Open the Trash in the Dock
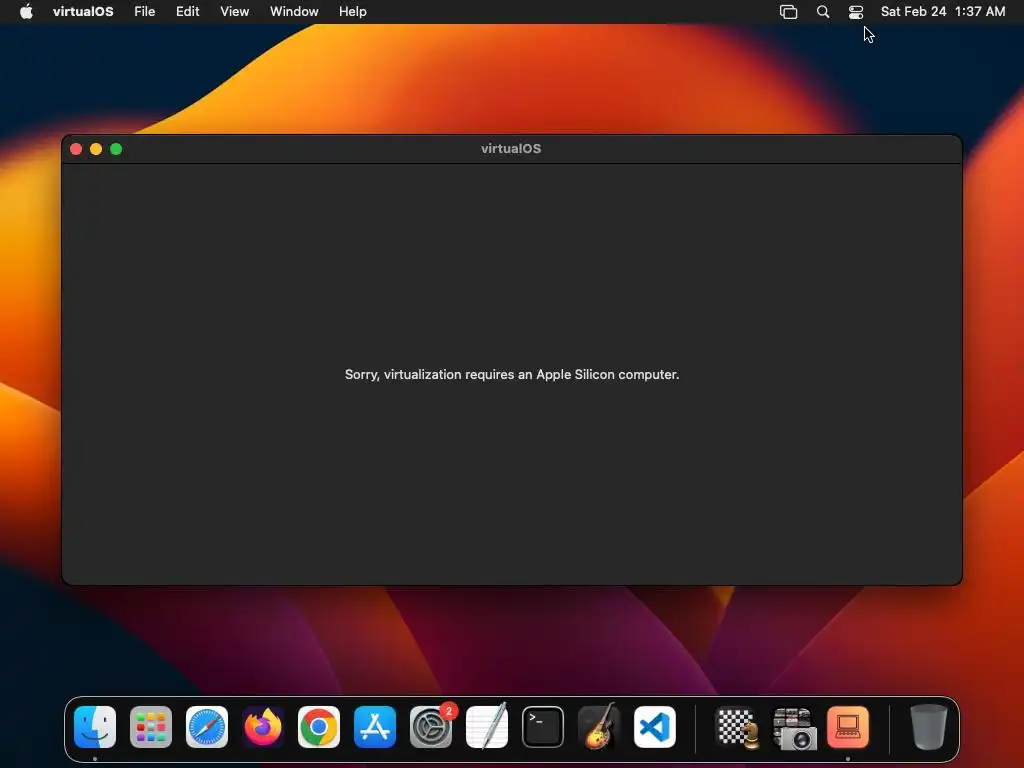Viewport: 1024px width, 768px height. (x=928, y=727)
